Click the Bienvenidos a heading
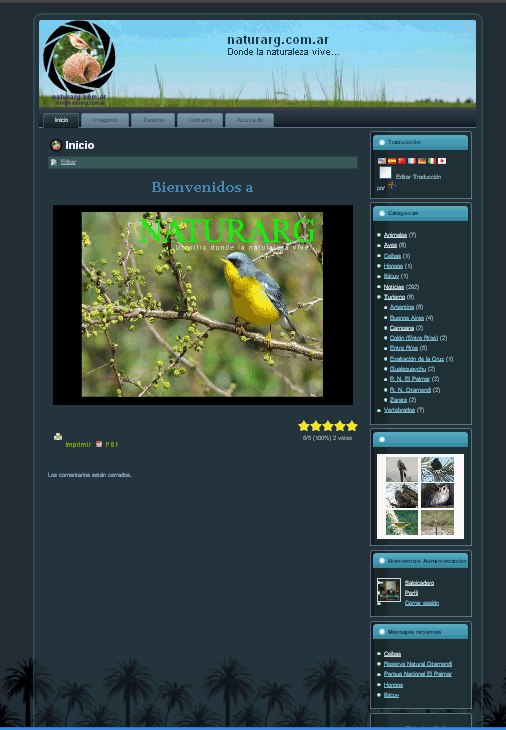The width and height of the screenshot is (506, 730). (x=202, y=187)
